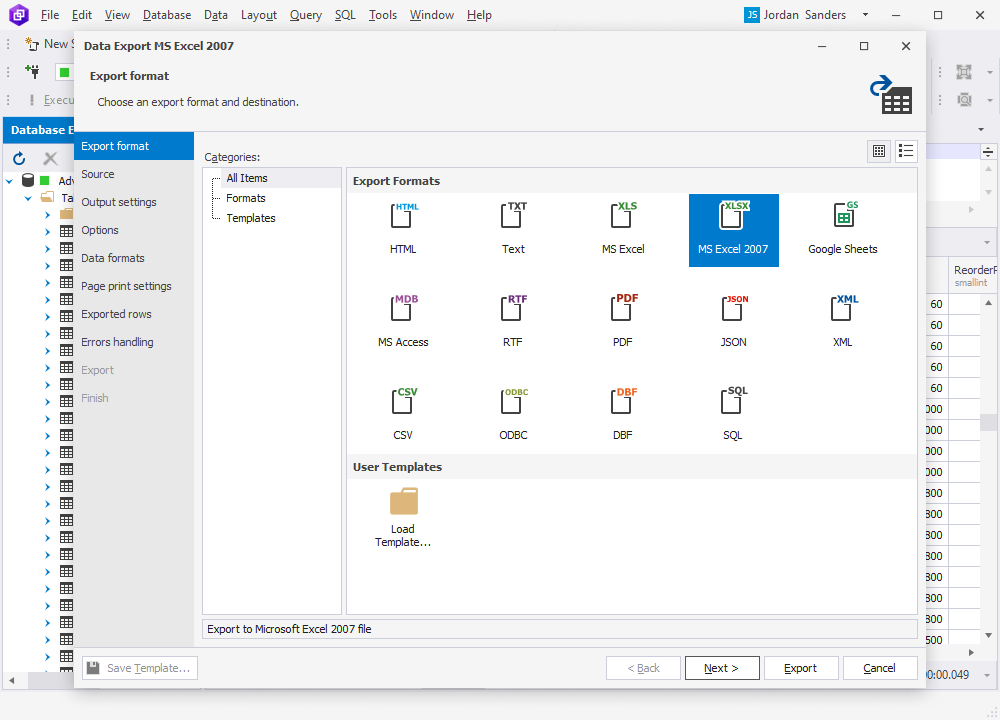The height and width of the screenshot is (720, 1000).
Task: Open the File menu
Action: 50,15
